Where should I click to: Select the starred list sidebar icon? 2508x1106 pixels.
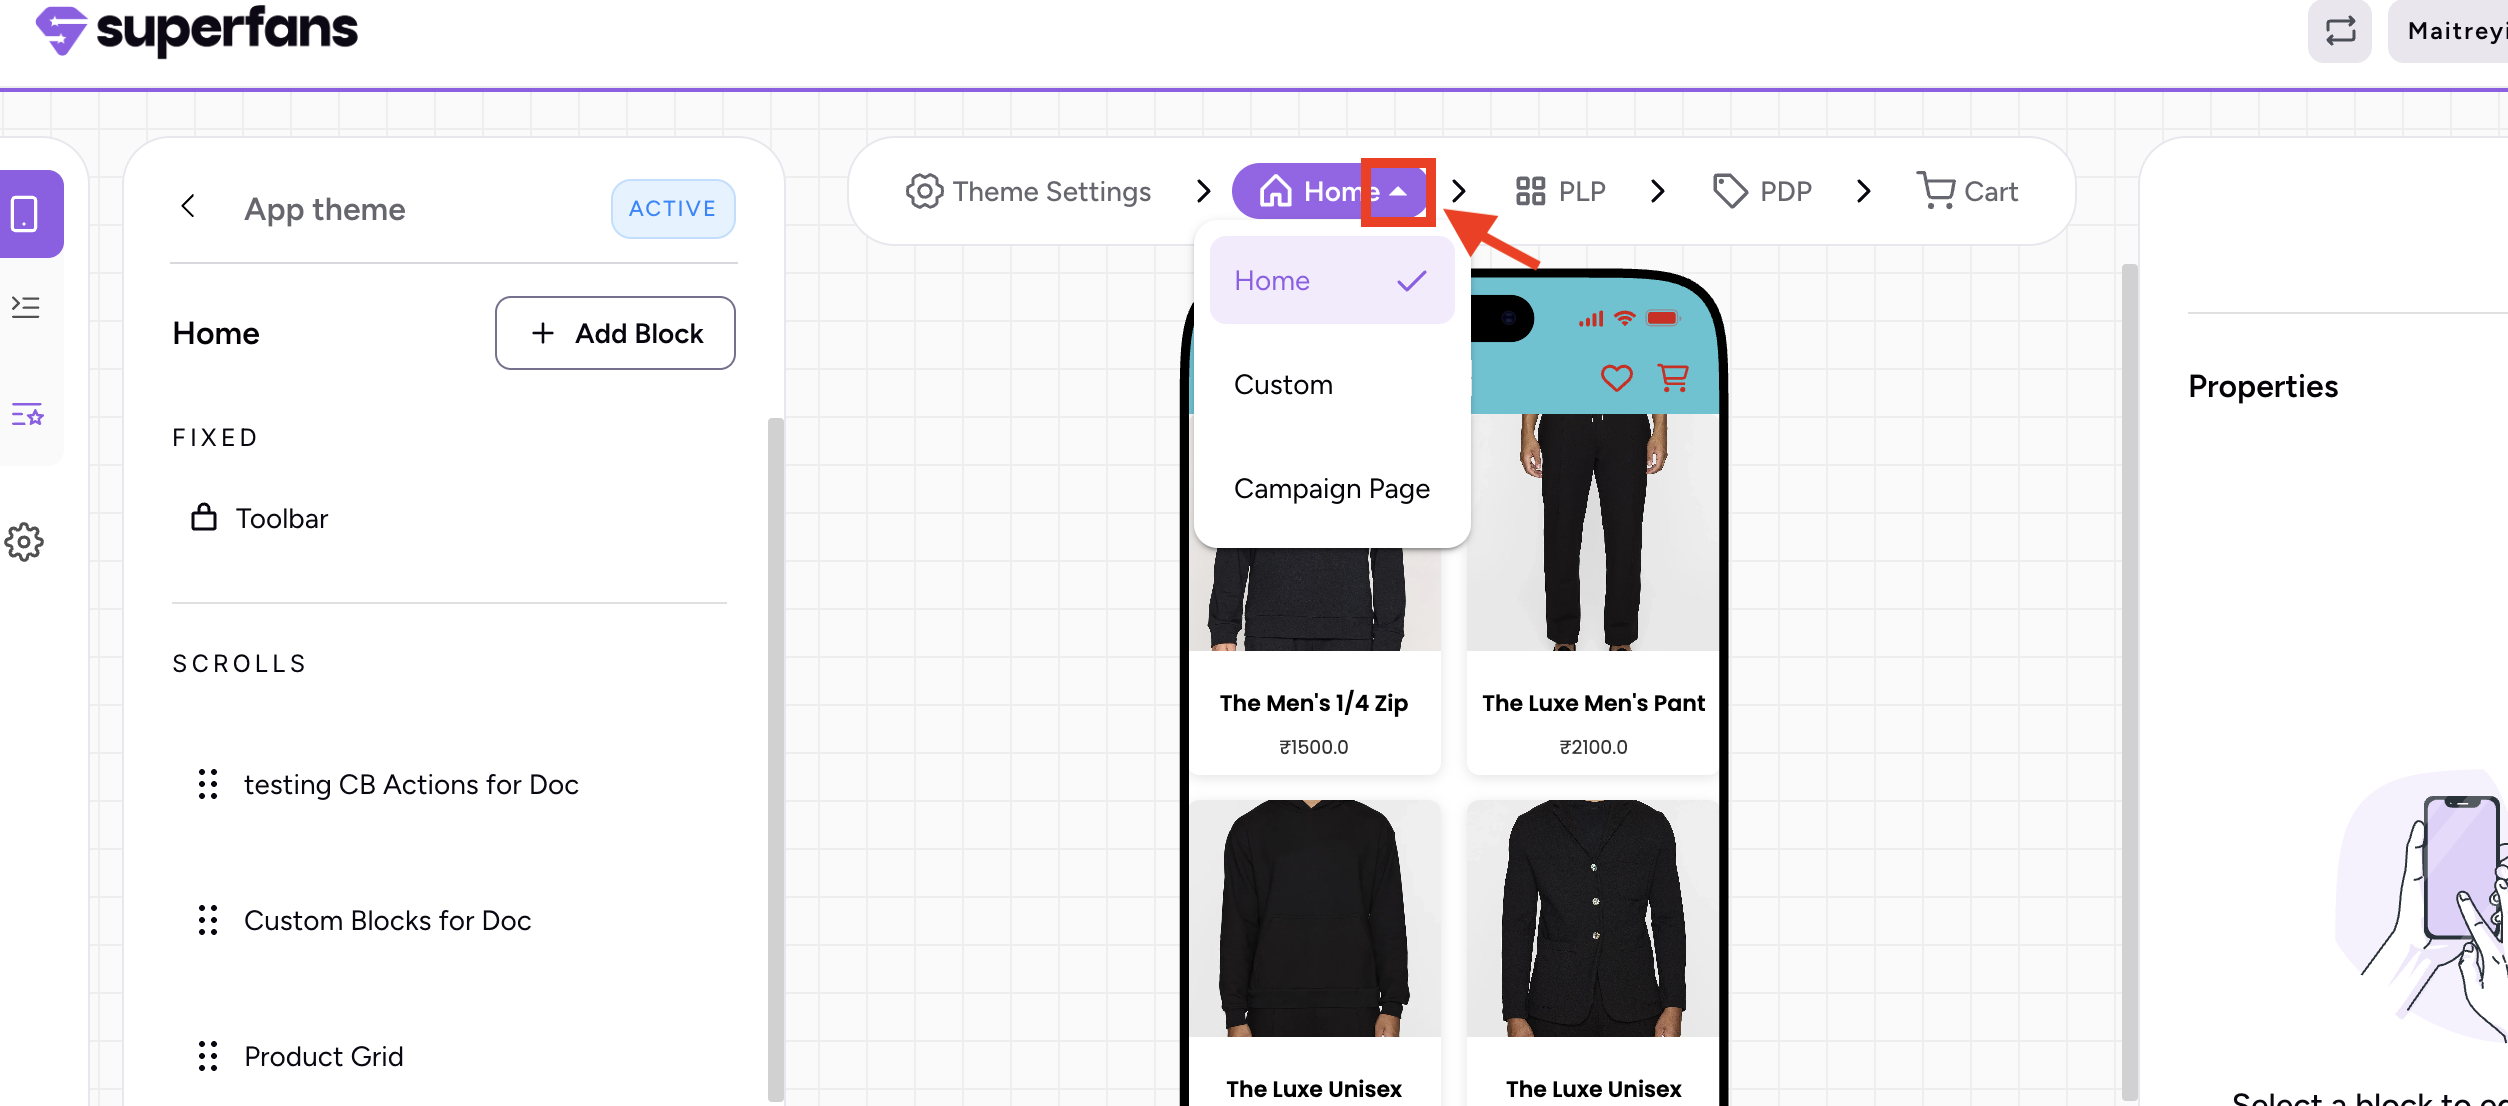point(27,414)
